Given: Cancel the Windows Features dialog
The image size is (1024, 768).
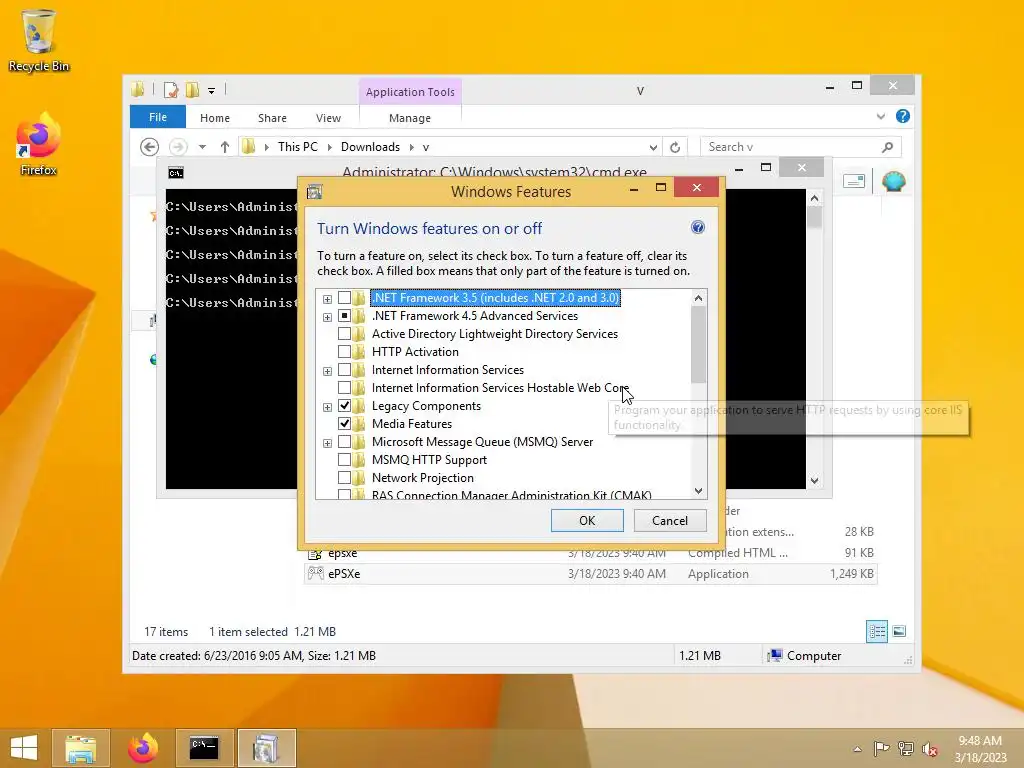Looking at the screenshot, I should coord(669,520).
